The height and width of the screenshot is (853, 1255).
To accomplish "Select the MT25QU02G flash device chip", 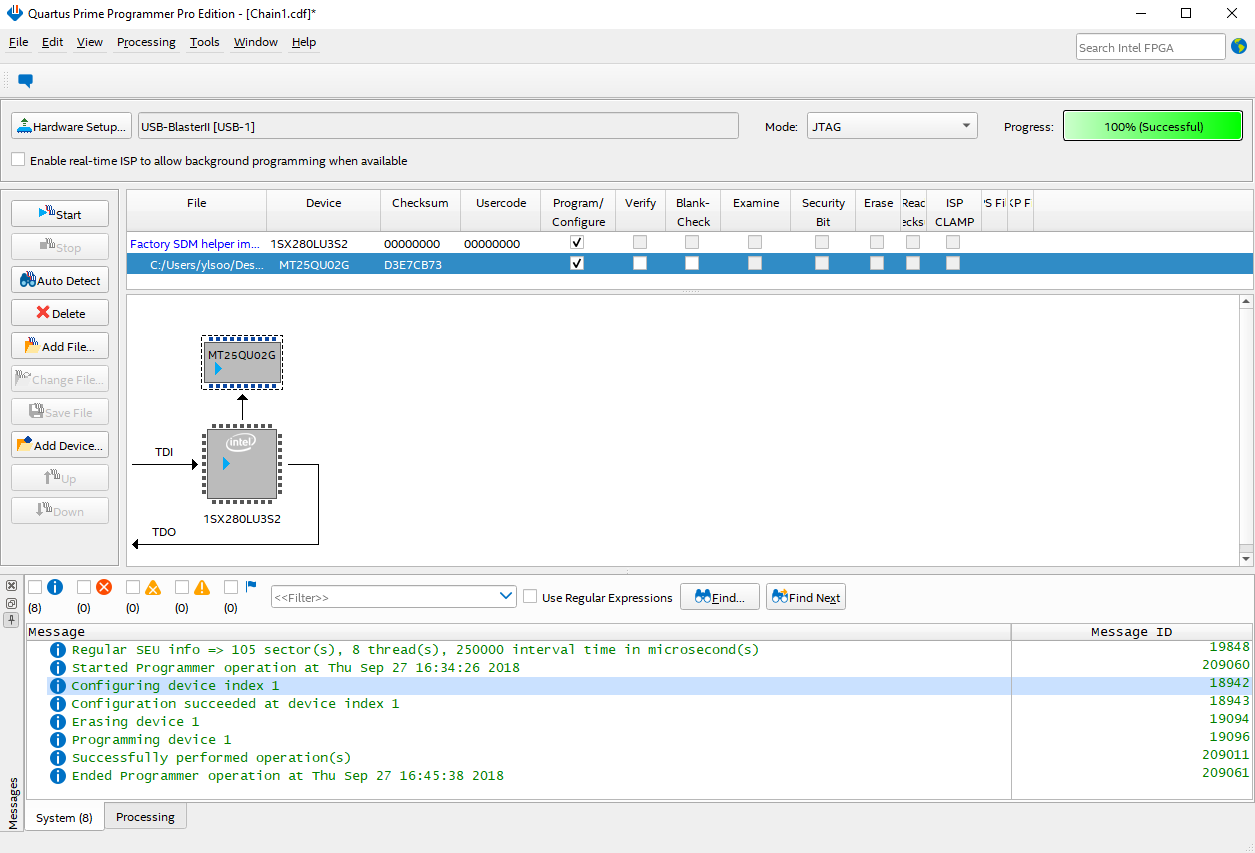I will tap(241, 362).
